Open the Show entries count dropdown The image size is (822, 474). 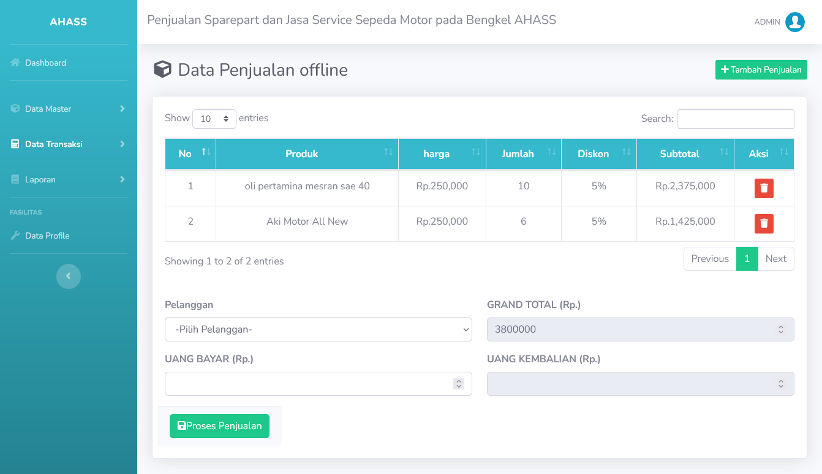214,119
